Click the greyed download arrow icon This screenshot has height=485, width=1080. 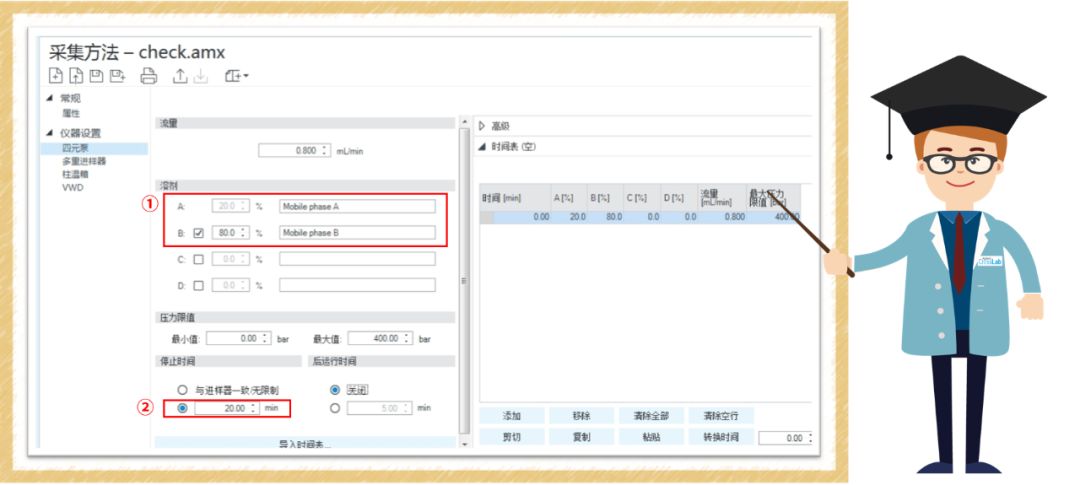click(x=200, y=76)
